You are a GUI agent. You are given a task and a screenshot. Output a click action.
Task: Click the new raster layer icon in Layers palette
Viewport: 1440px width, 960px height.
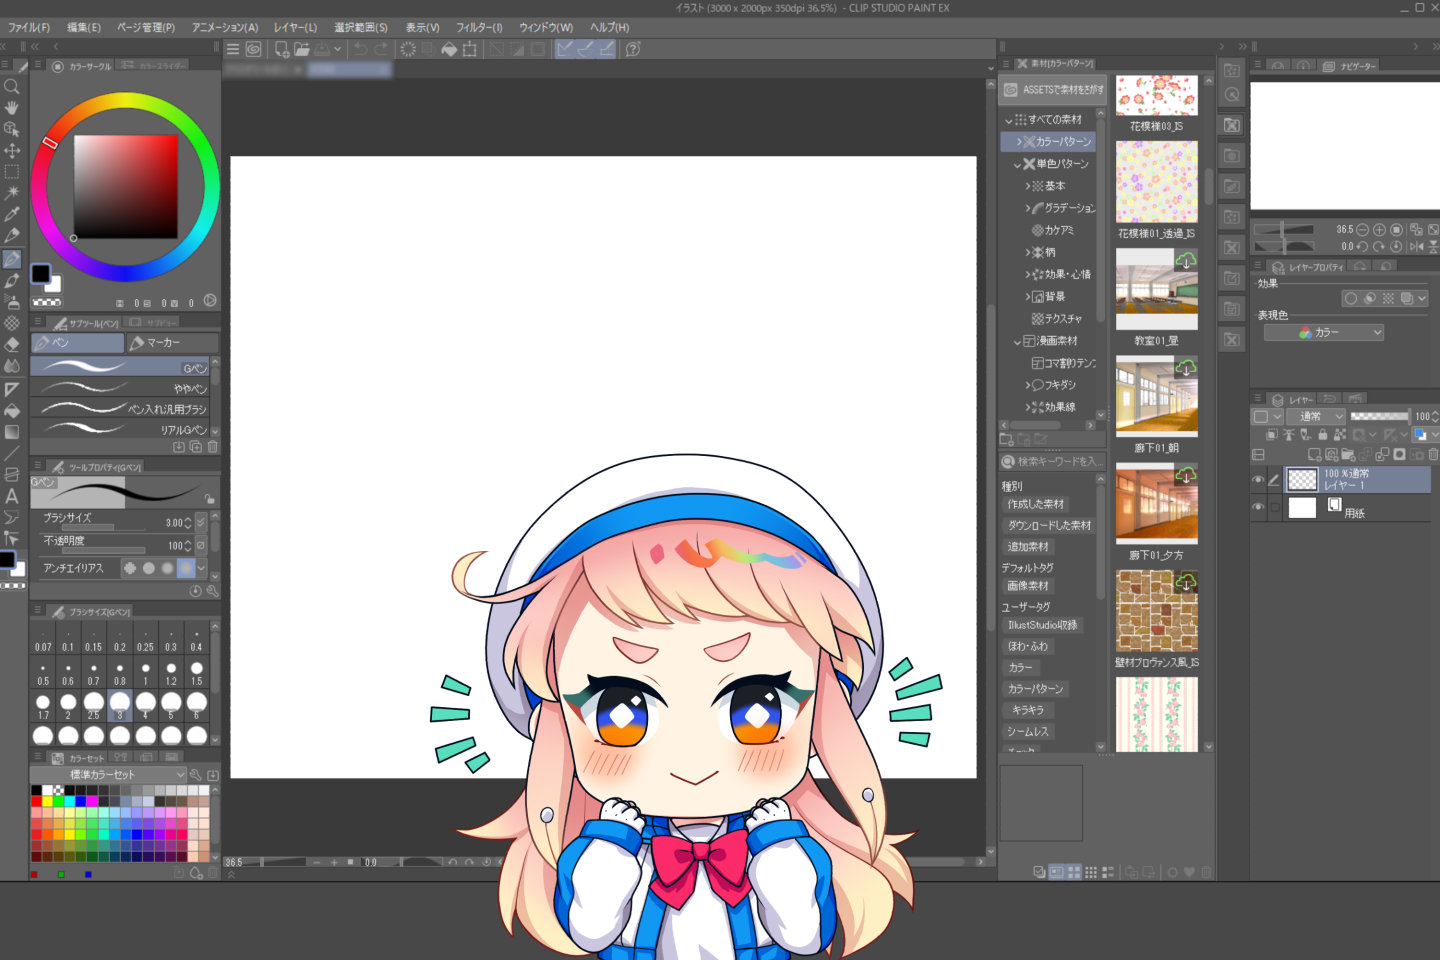point(1315,455)
